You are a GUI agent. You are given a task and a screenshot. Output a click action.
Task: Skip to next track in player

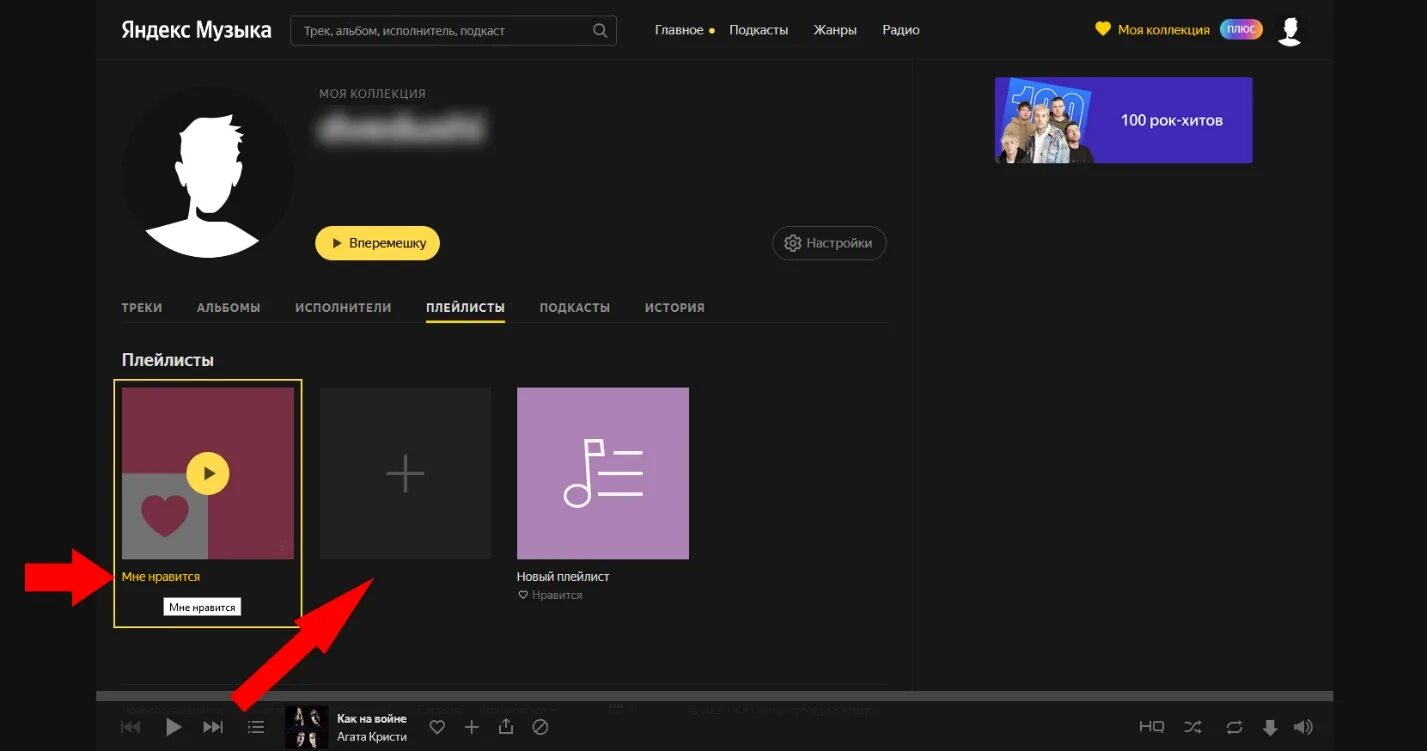click(x=213, y=727)
